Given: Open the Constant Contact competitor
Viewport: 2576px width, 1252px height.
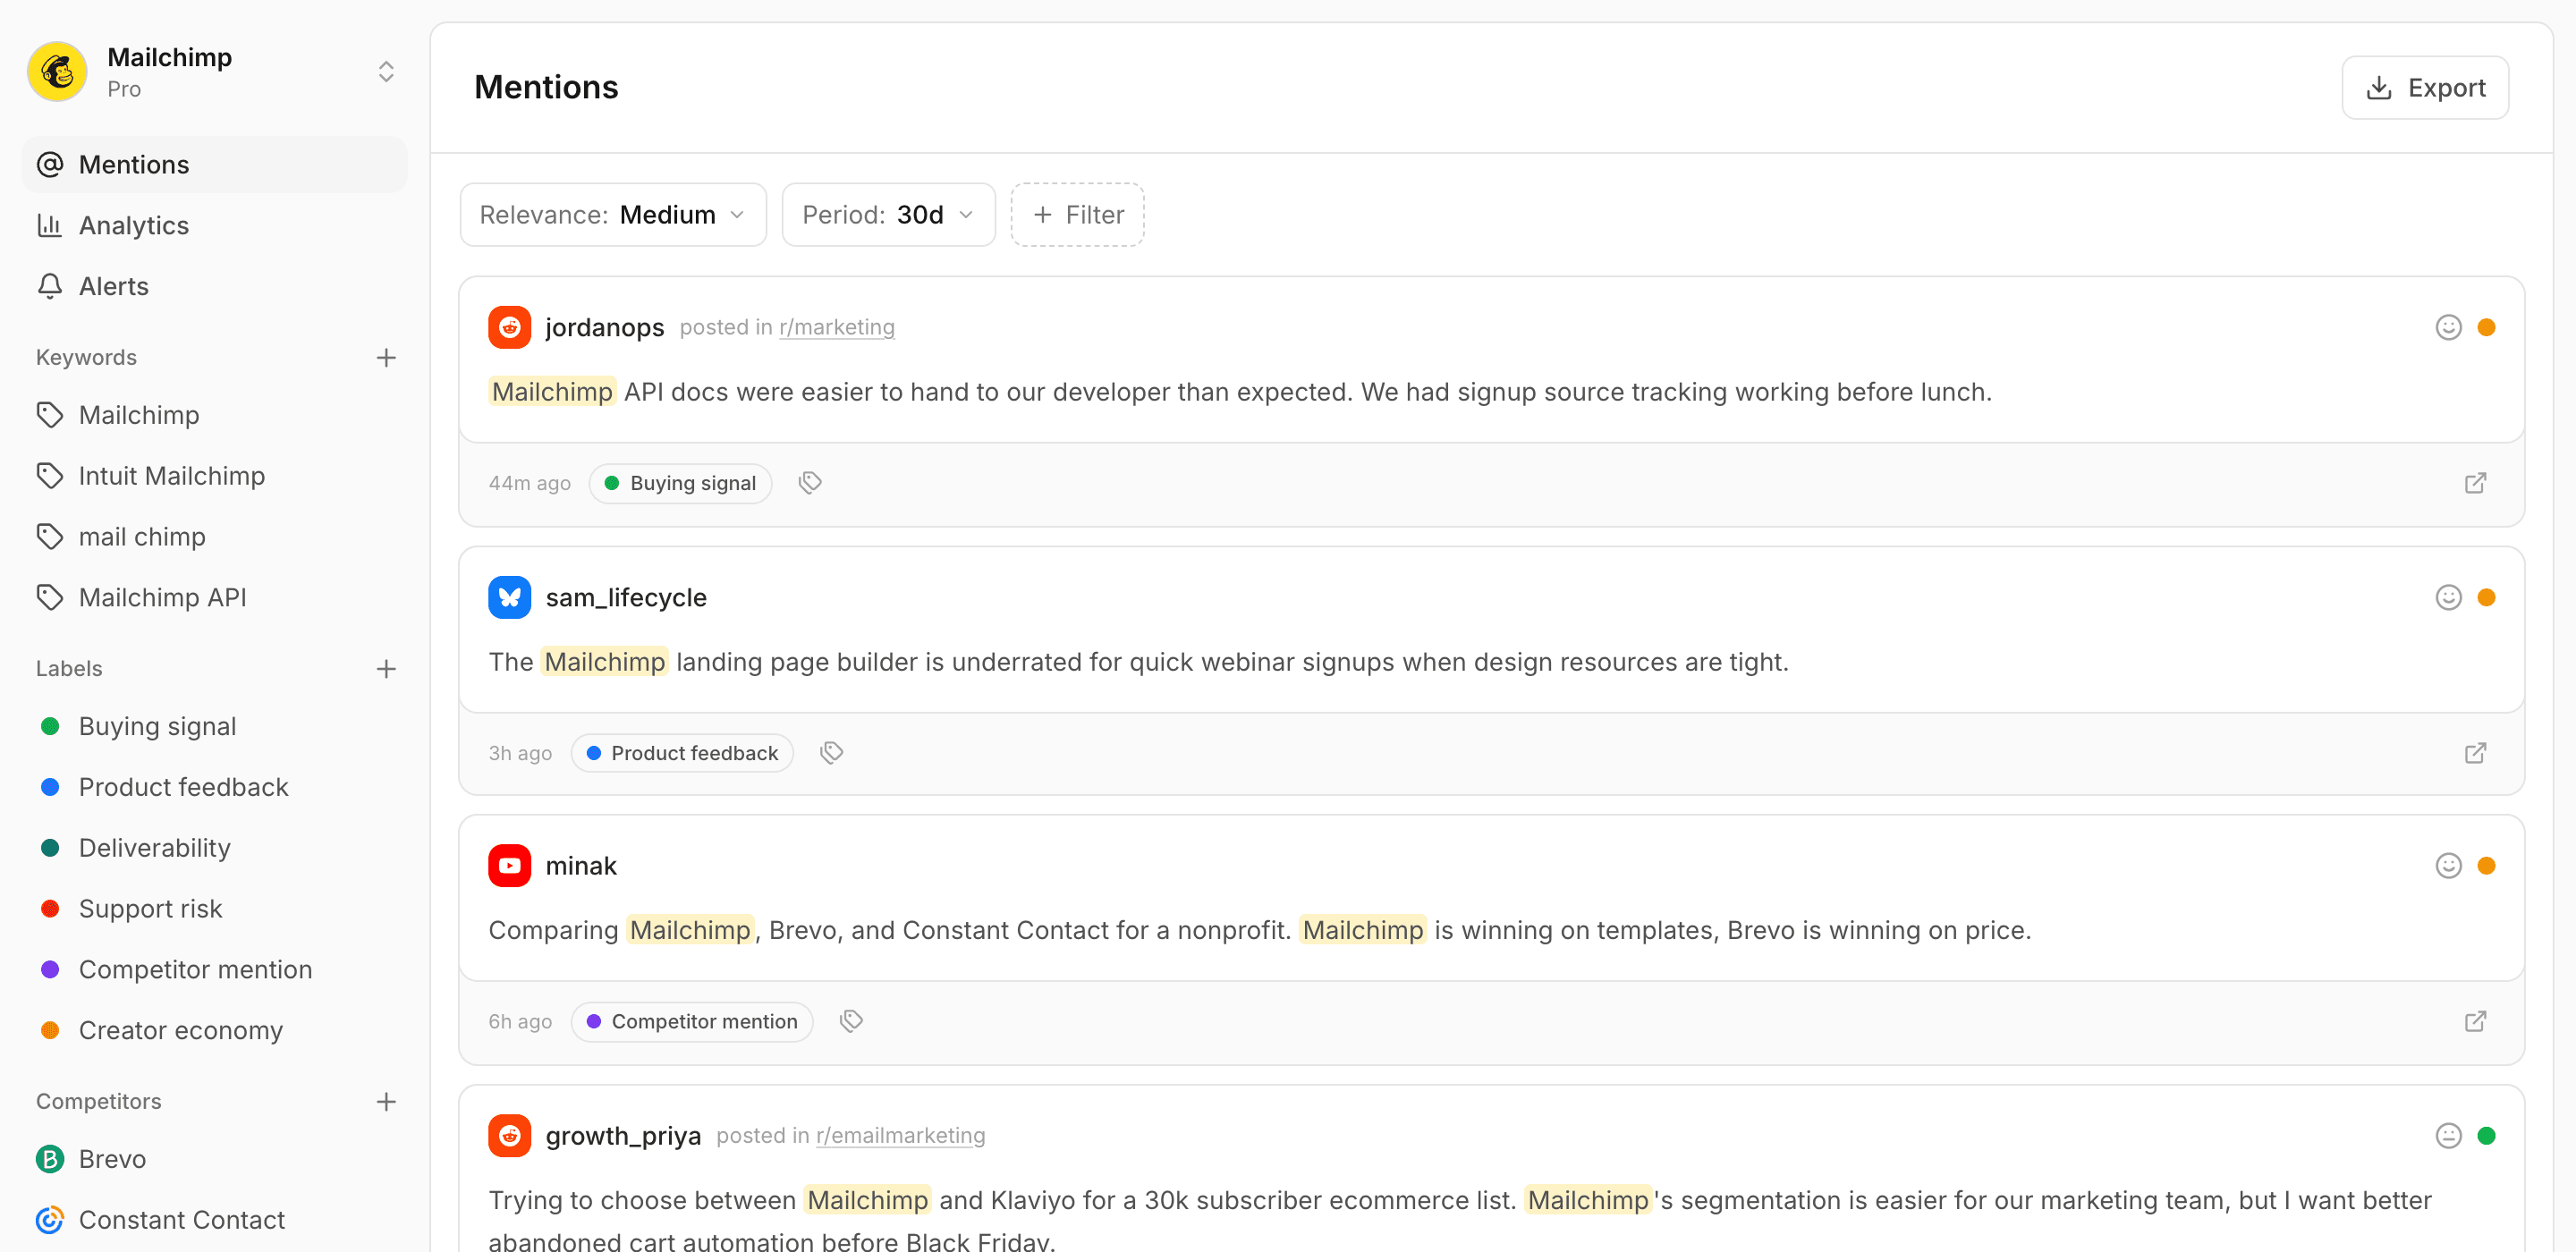Looking at the screenshot, I should point(214,1221).
